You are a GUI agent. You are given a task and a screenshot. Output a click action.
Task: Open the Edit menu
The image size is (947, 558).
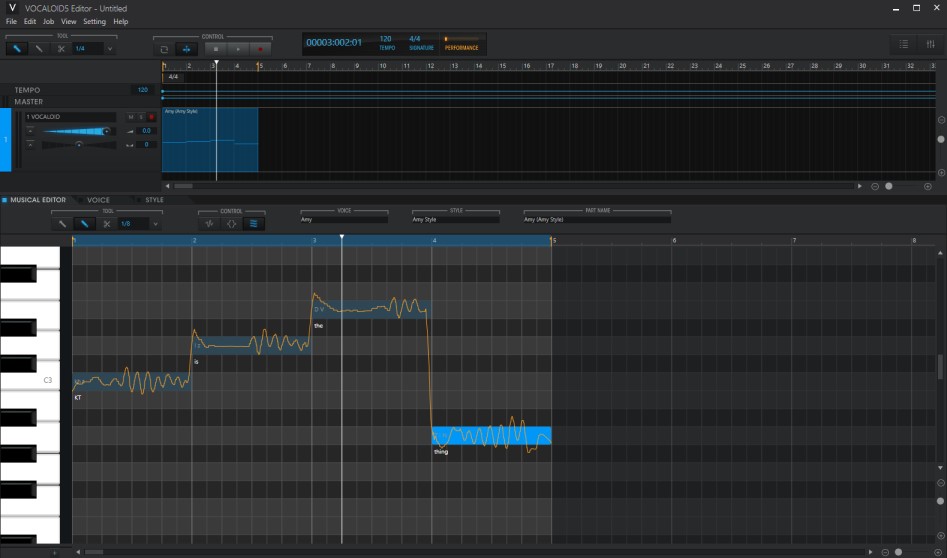click(x=30, y=22)
